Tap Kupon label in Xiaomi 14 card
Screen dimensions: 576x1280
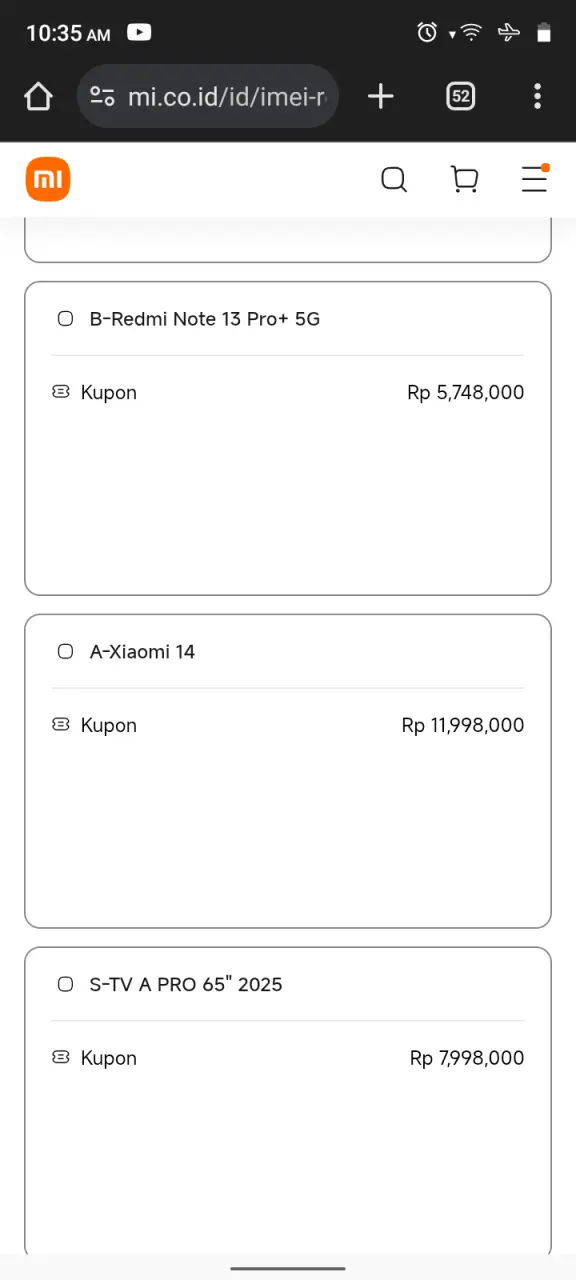coord(109,726)
